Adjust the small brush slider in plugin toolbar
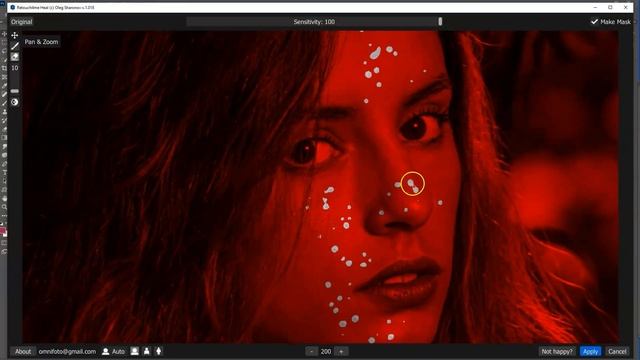Viewport: 640px width, 360px height. [x=15, y=91]
